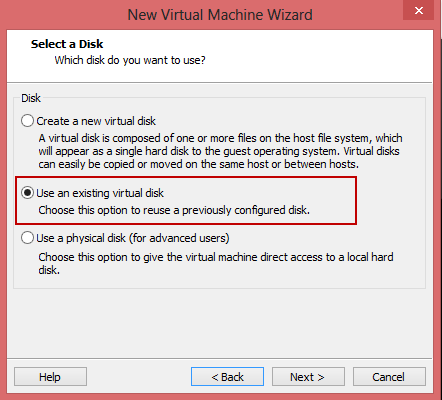The width and height of the screenshot is (442, 400).
Task: Click the Next > button
Action: [x=308, y=377]
